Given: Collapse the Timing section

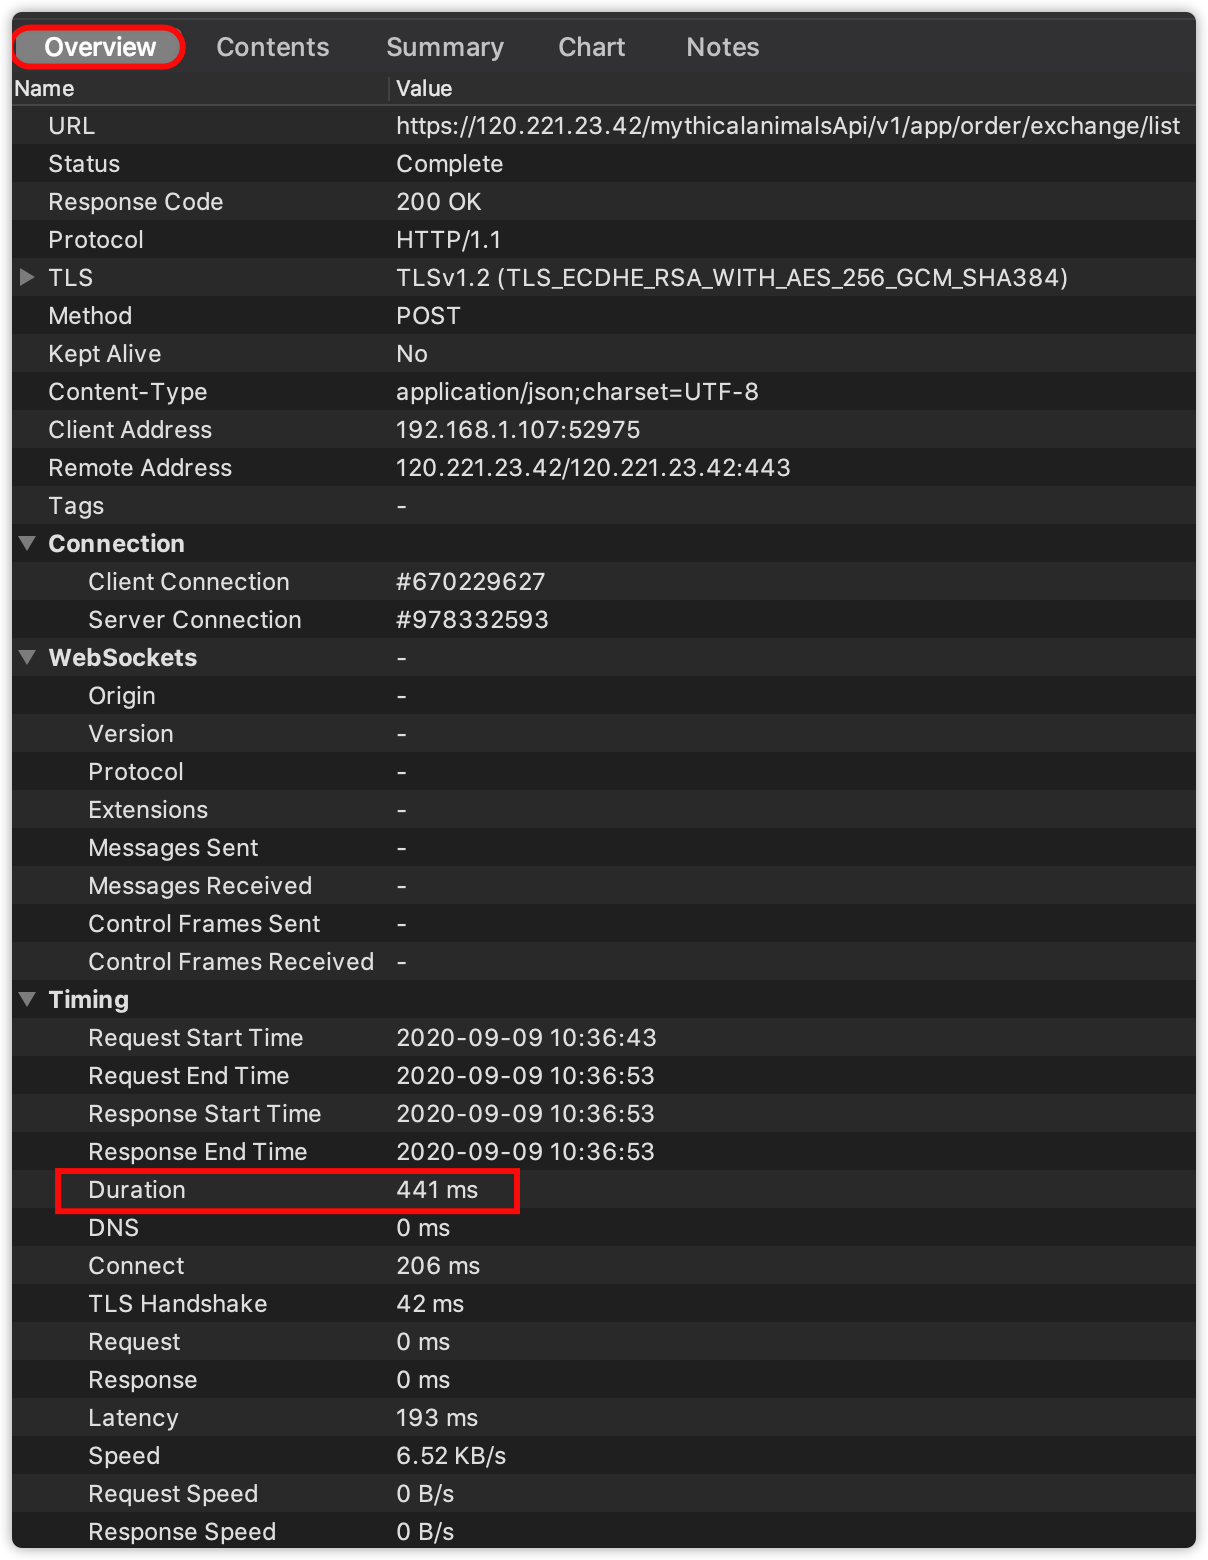Looking at the screenshot, I should point(27,999).
